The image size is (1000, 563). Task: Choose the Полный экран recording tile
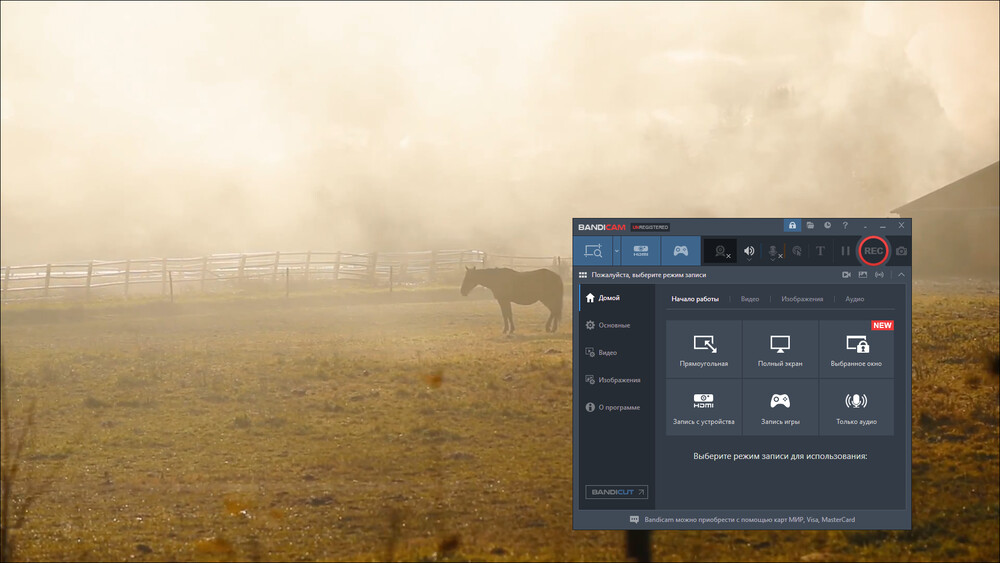780,350
